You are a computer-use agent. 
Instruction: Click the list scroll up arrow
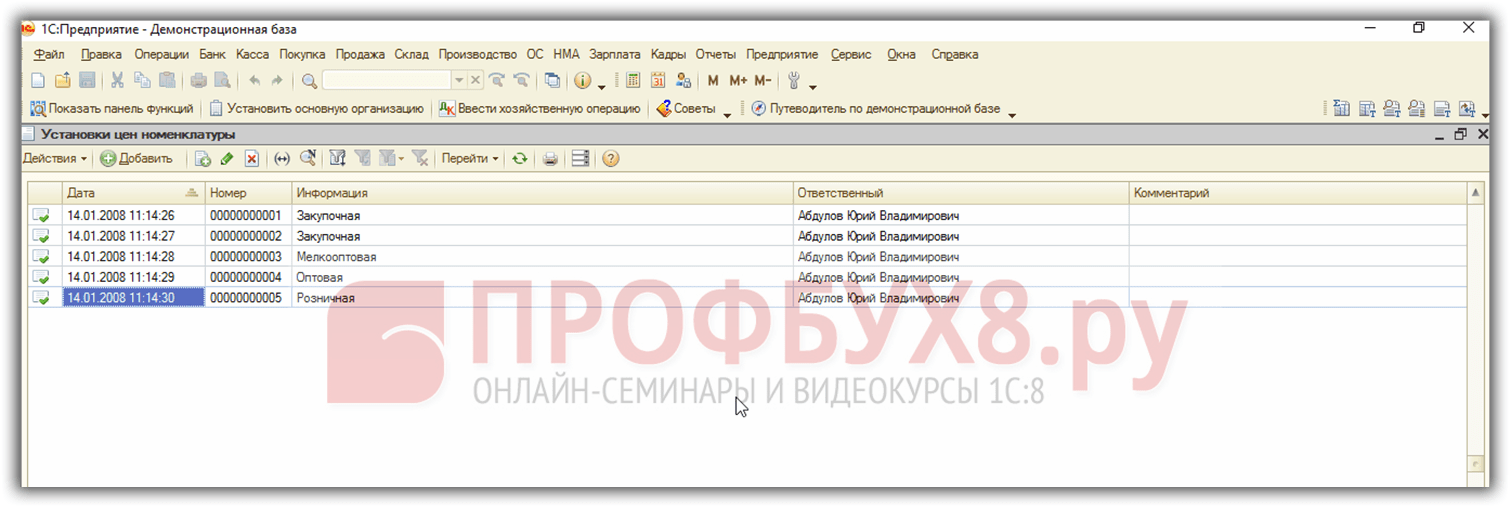point(1476,192)
